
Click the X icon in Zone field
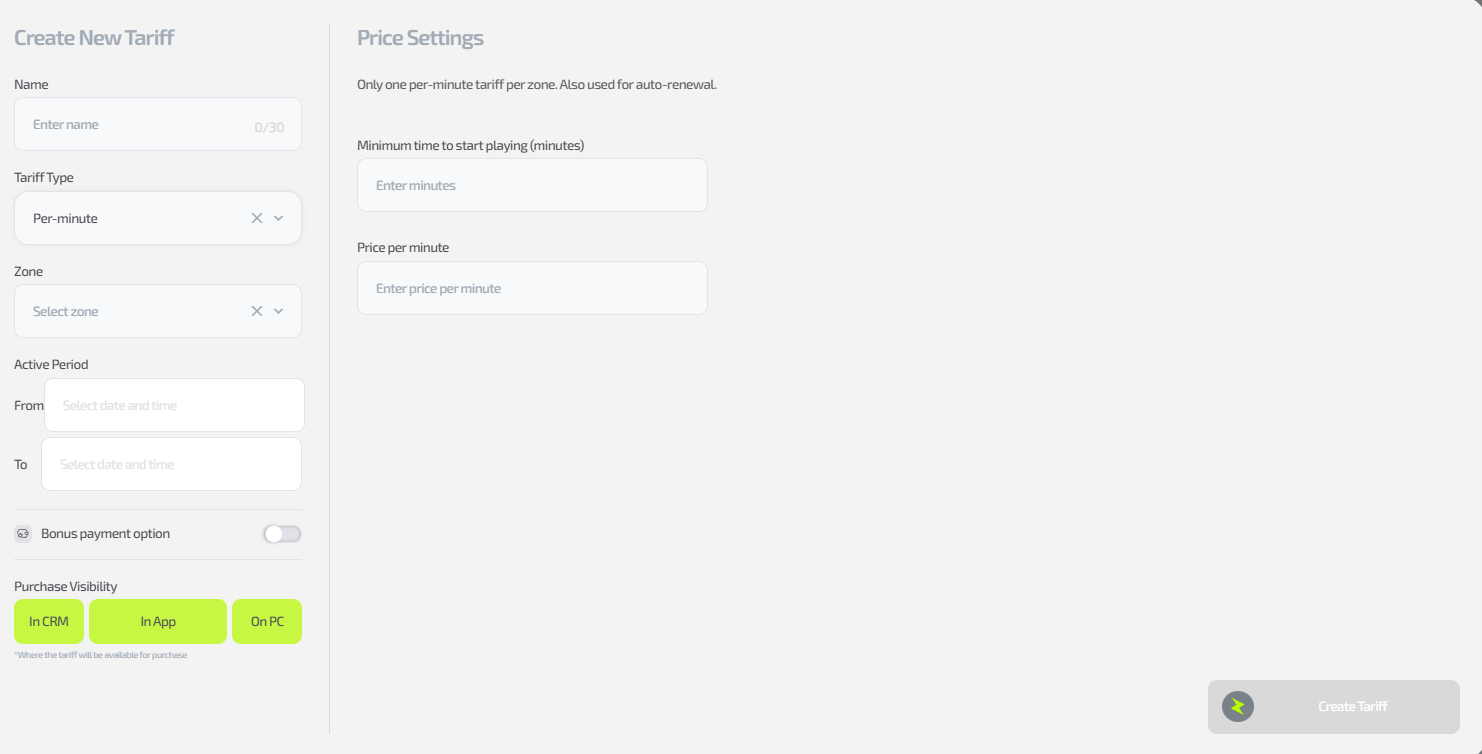(257, 311)
